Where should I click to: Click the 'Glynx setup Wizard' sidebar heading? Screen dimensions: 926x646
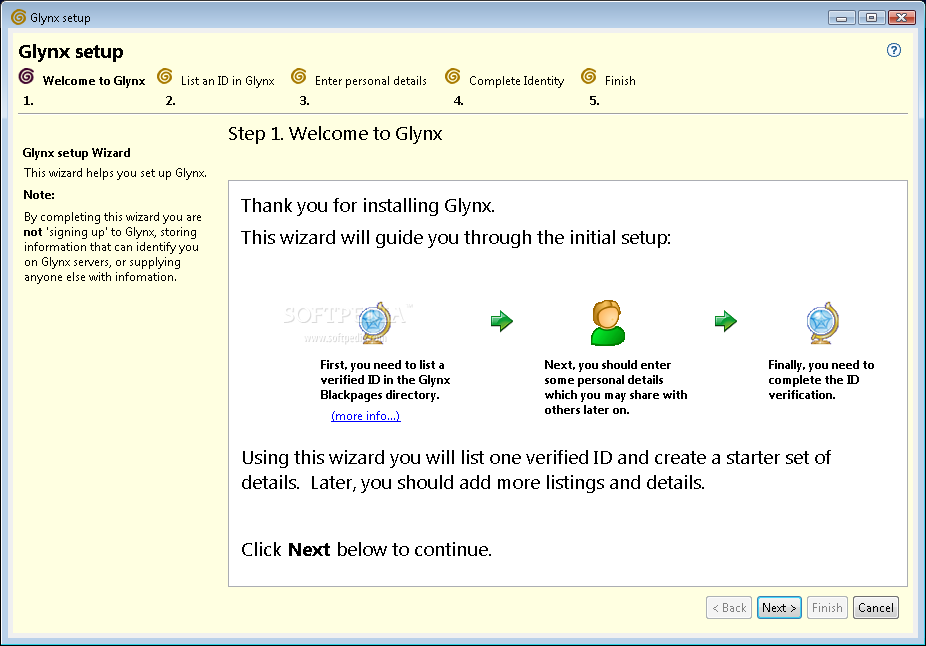(76, 153)
